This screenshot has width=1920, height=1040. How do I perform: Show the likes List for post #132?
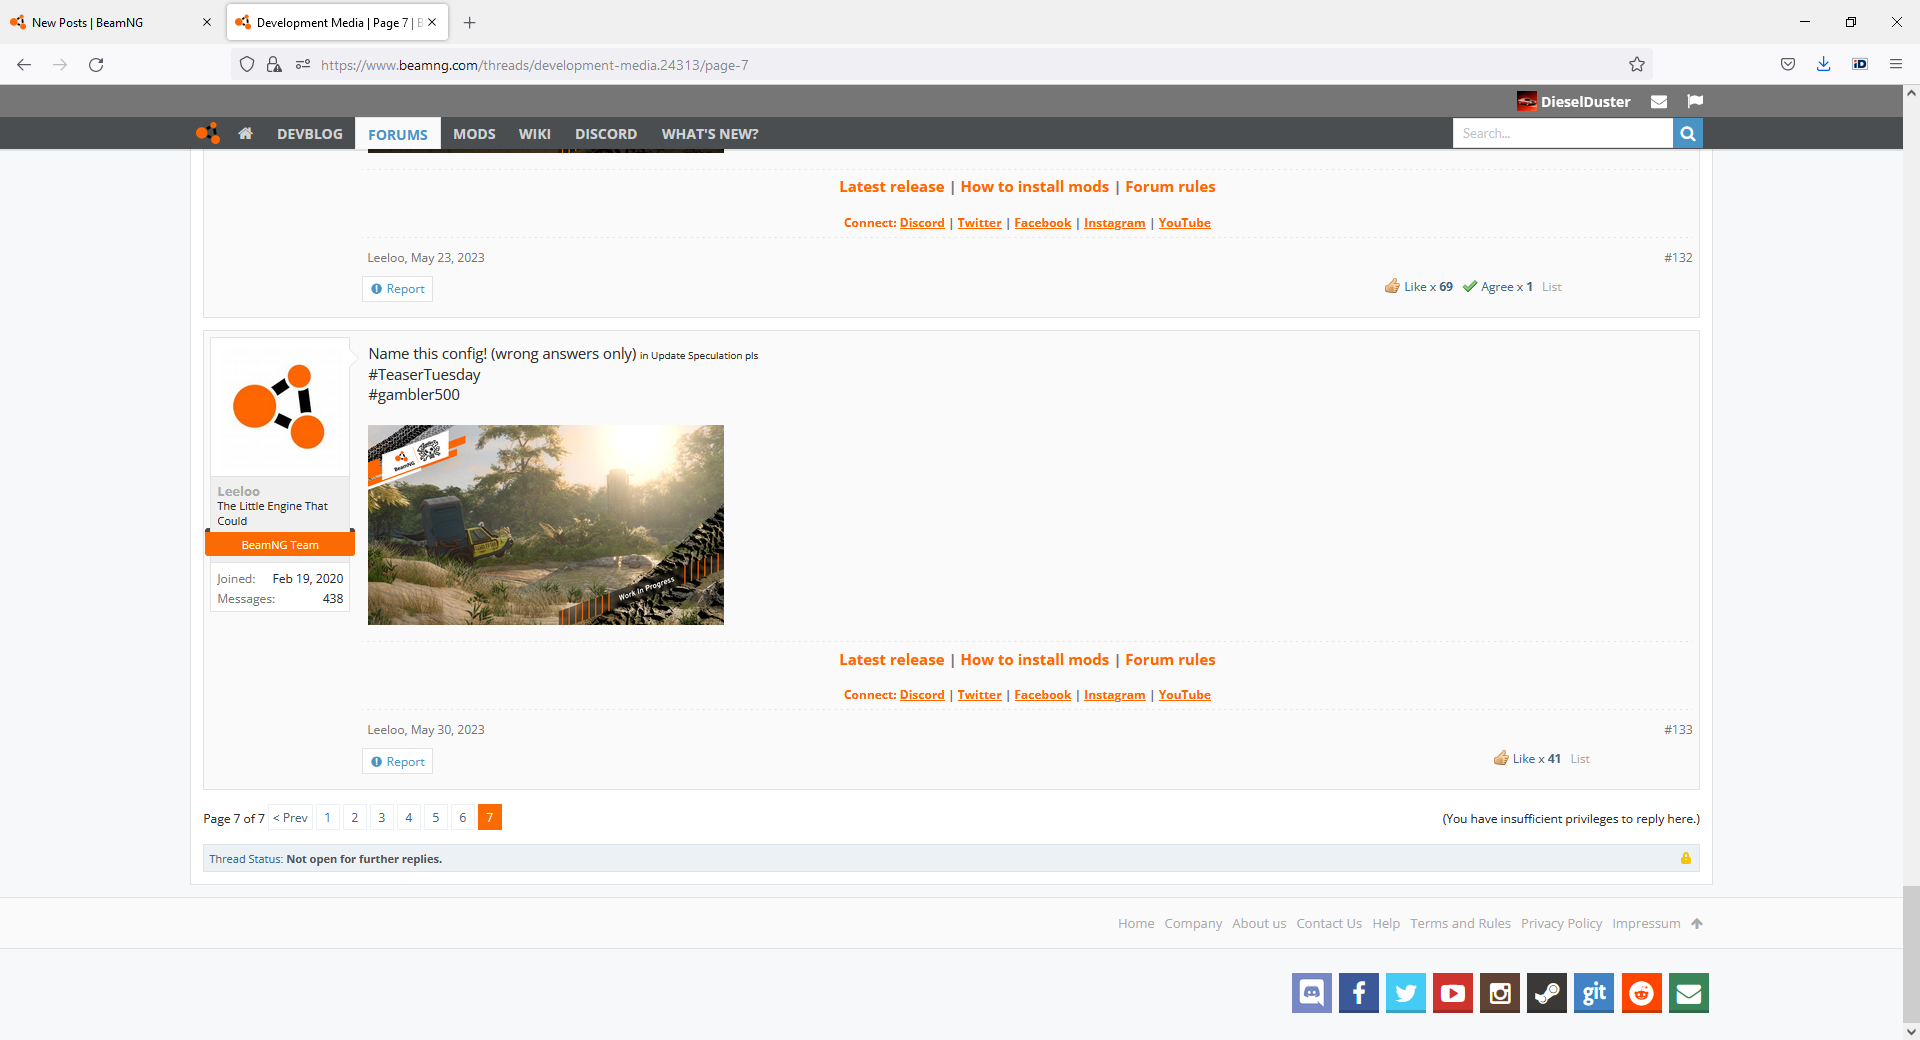[x=1551, y=287]
